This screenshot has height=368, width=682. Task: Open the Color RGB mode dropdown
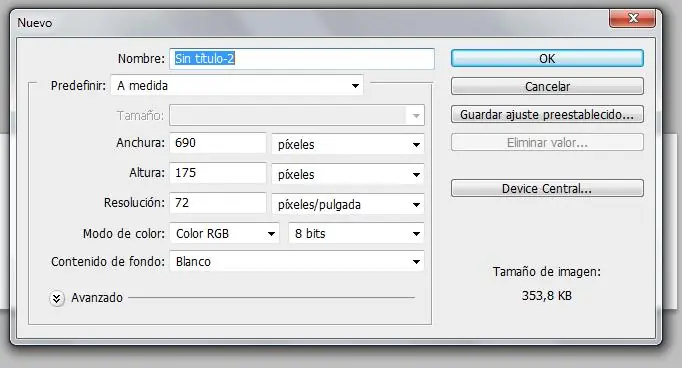click(224, 234)
